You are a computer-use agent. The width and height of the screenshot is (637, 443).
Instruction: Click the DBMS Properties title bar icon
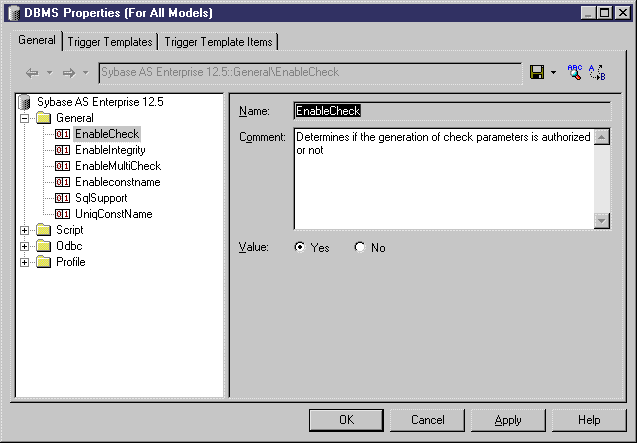[x=14, y=13]
